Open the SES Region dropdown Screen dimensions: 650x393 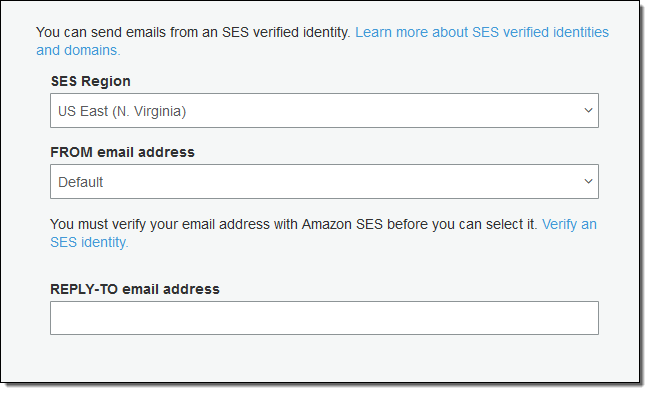point(324,111)
